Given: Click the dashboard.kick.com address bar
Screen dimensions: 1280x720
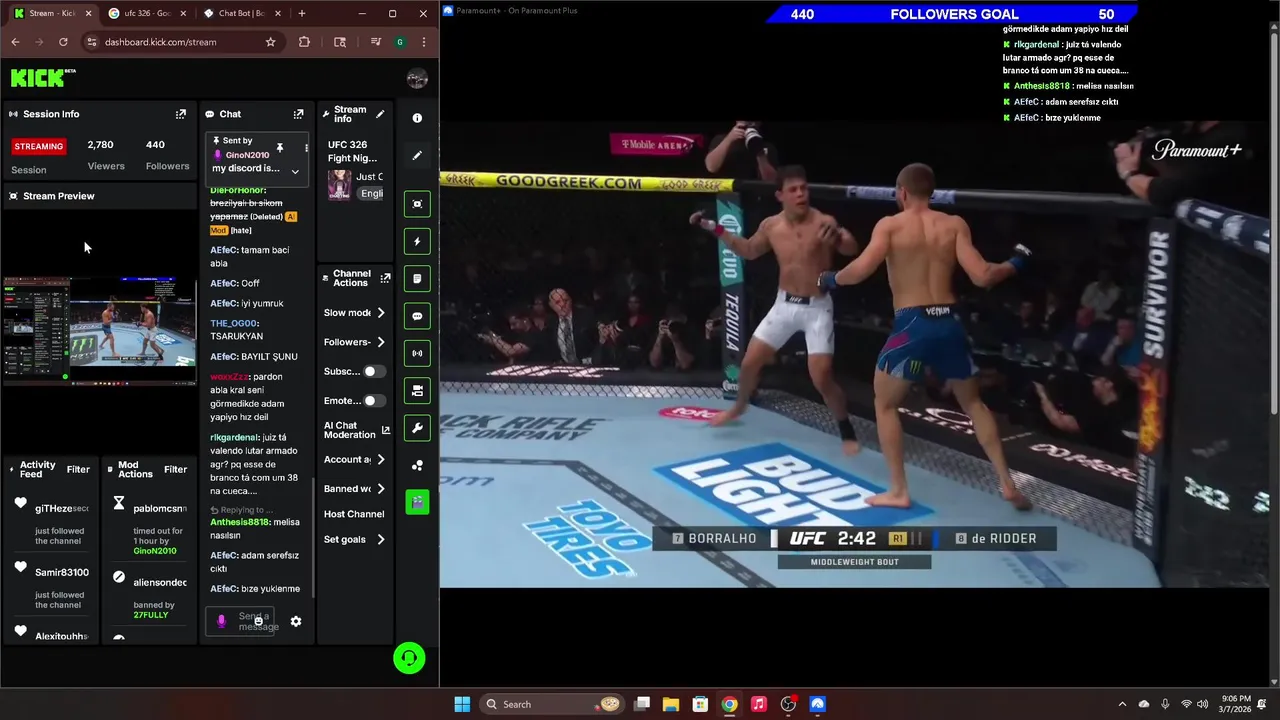Looking at the screenshot, I should (x=180, y=42).
